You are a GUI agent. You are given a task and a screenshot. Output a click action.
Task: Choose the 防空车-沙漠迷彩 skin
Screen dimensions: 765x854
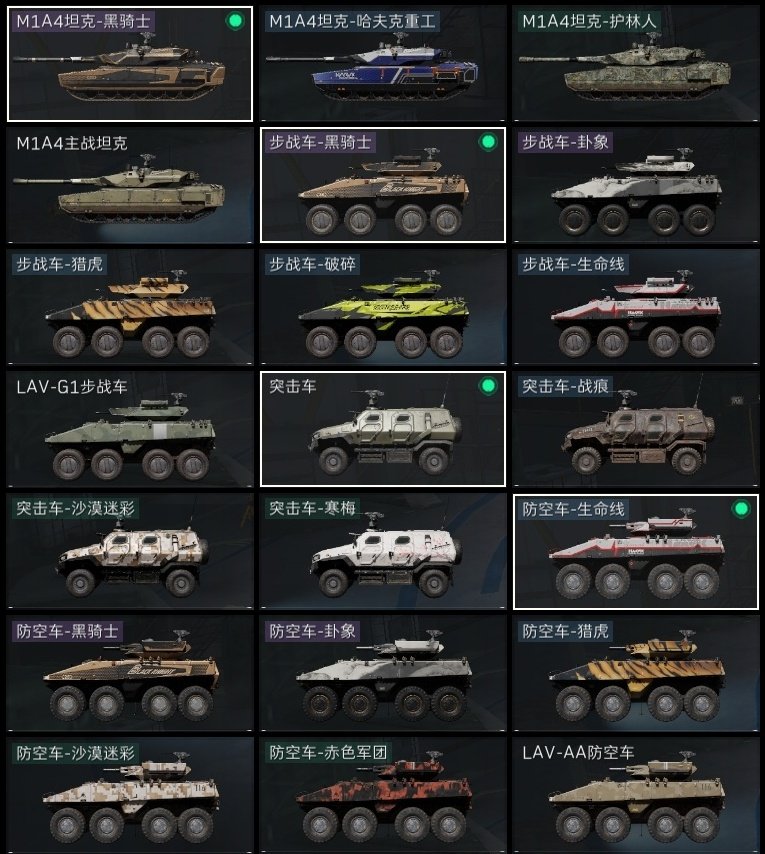130,795
